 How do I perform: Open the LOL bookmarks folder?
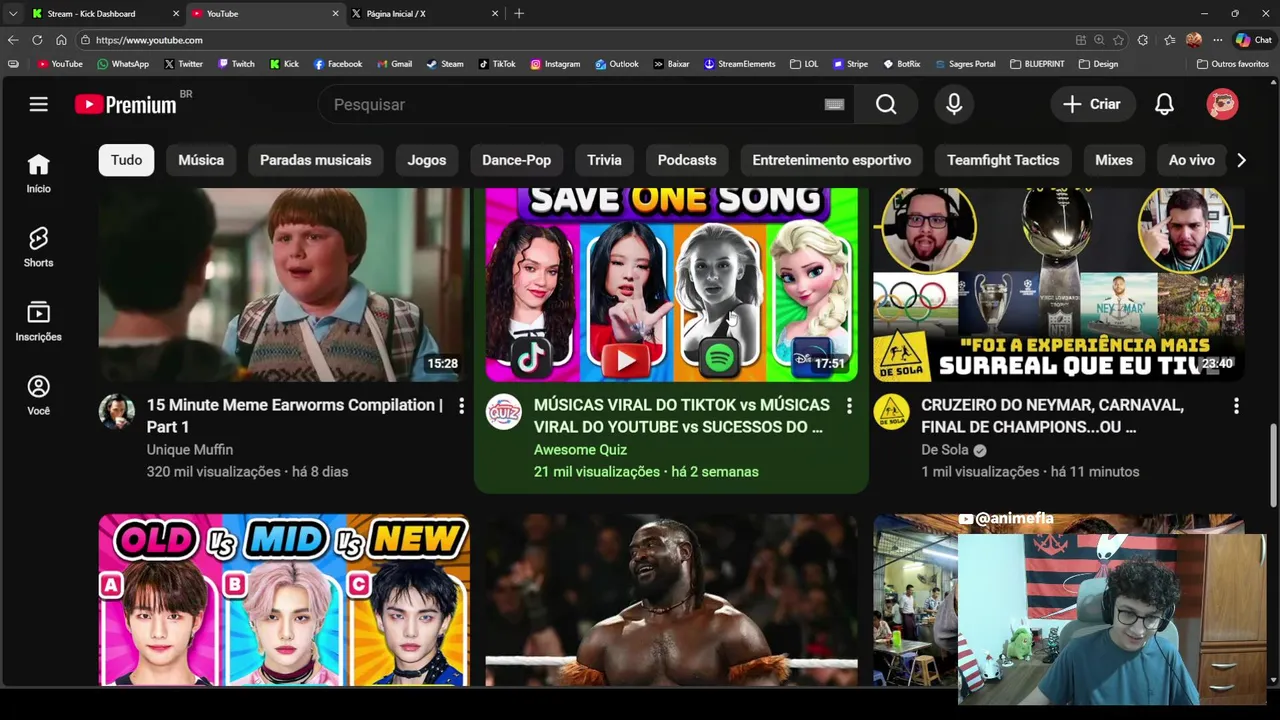click(804, 64)
